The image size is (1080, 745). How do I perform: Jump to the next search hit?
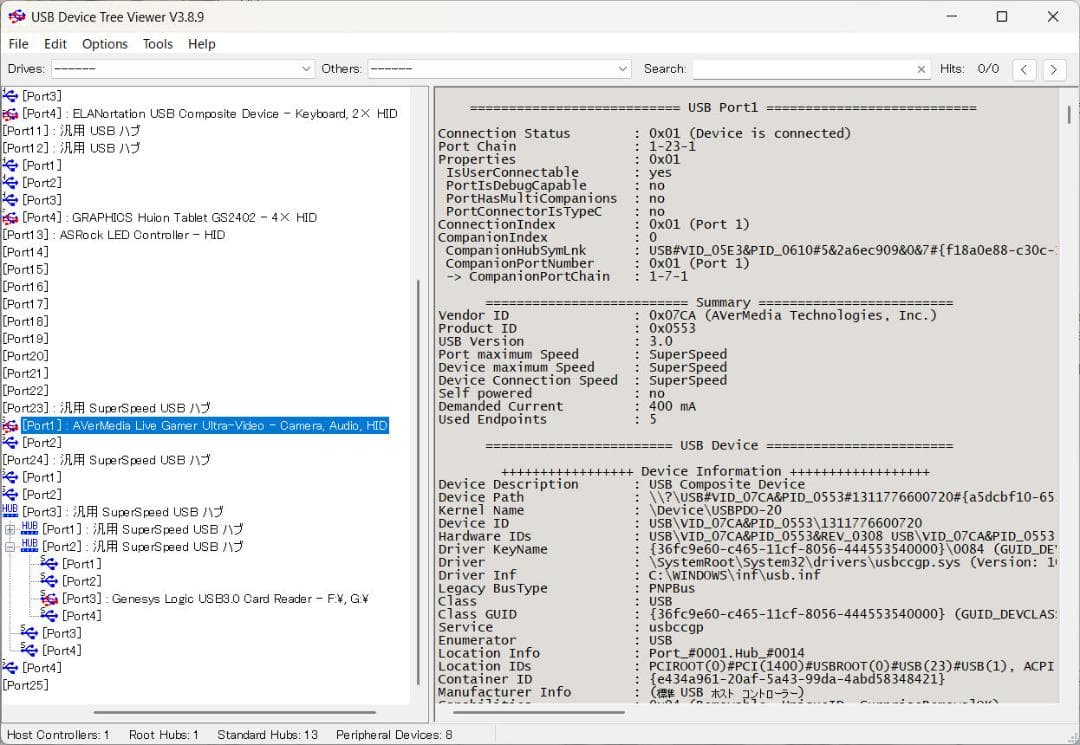pyautogui.click(x=1053, y=69)
